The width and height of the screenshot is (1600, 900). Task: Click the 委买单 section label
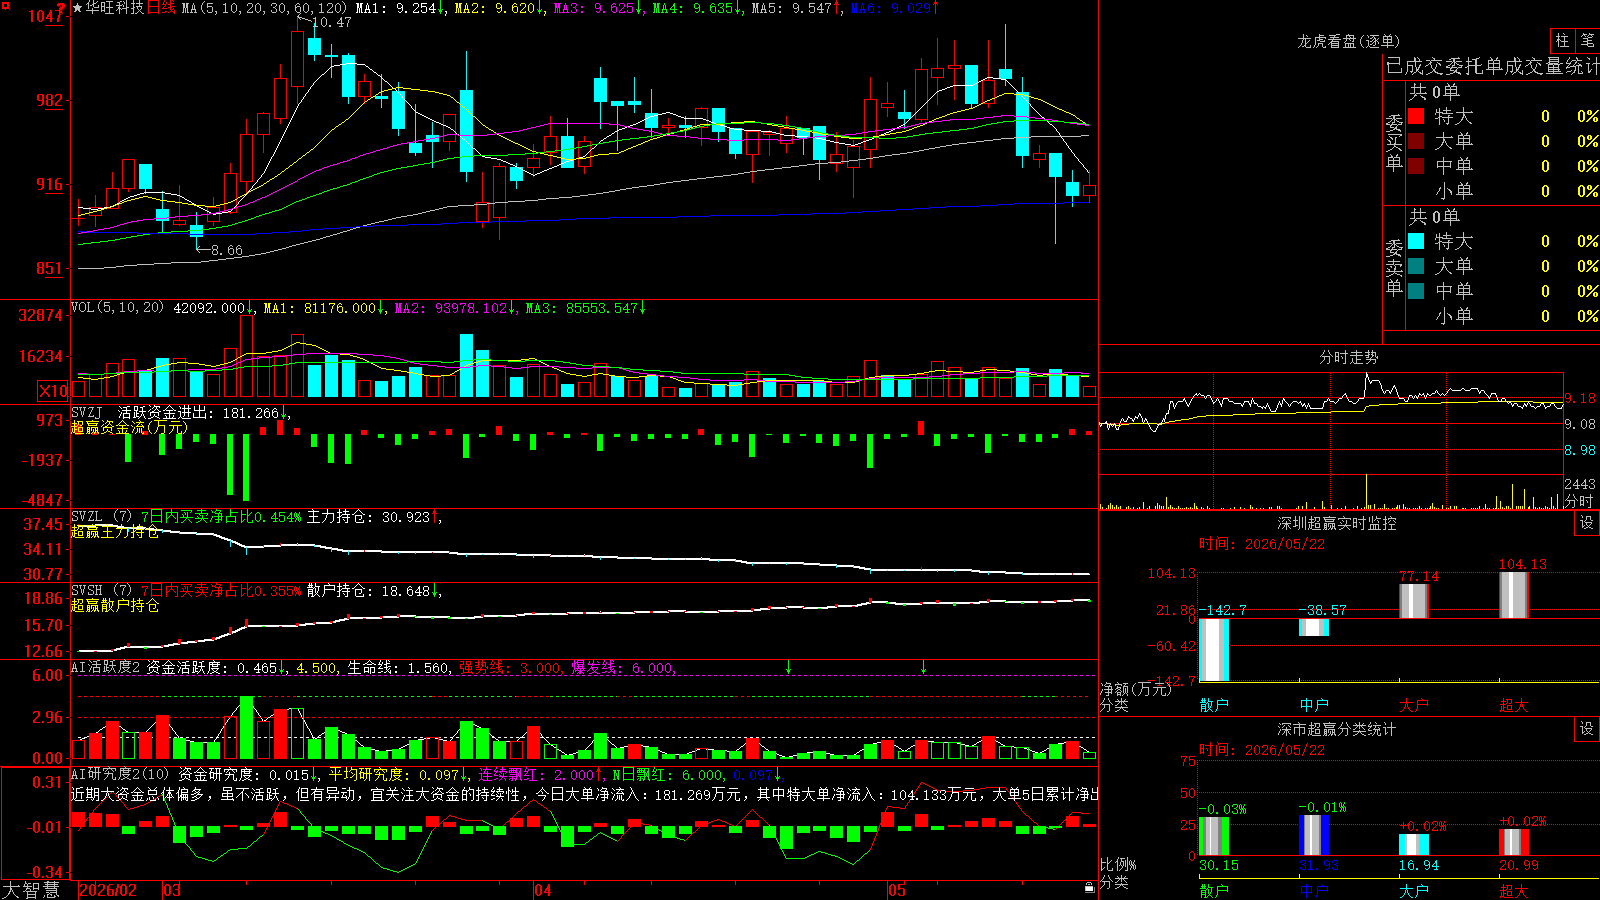point(1394,143)
